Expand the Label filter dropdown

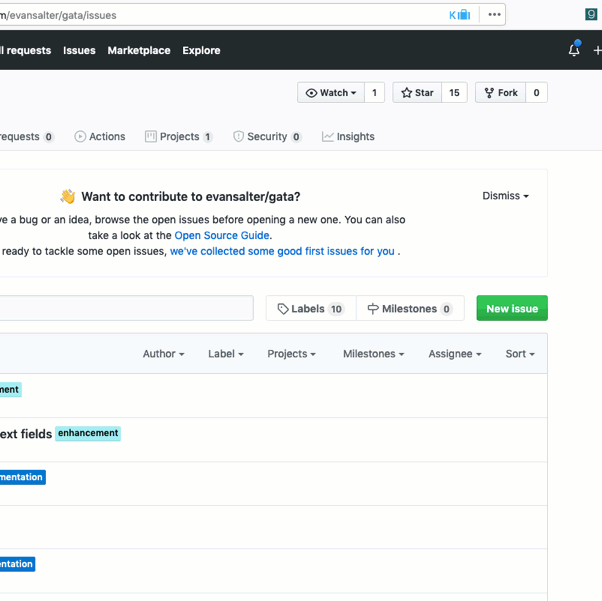[x=226, y=354]
